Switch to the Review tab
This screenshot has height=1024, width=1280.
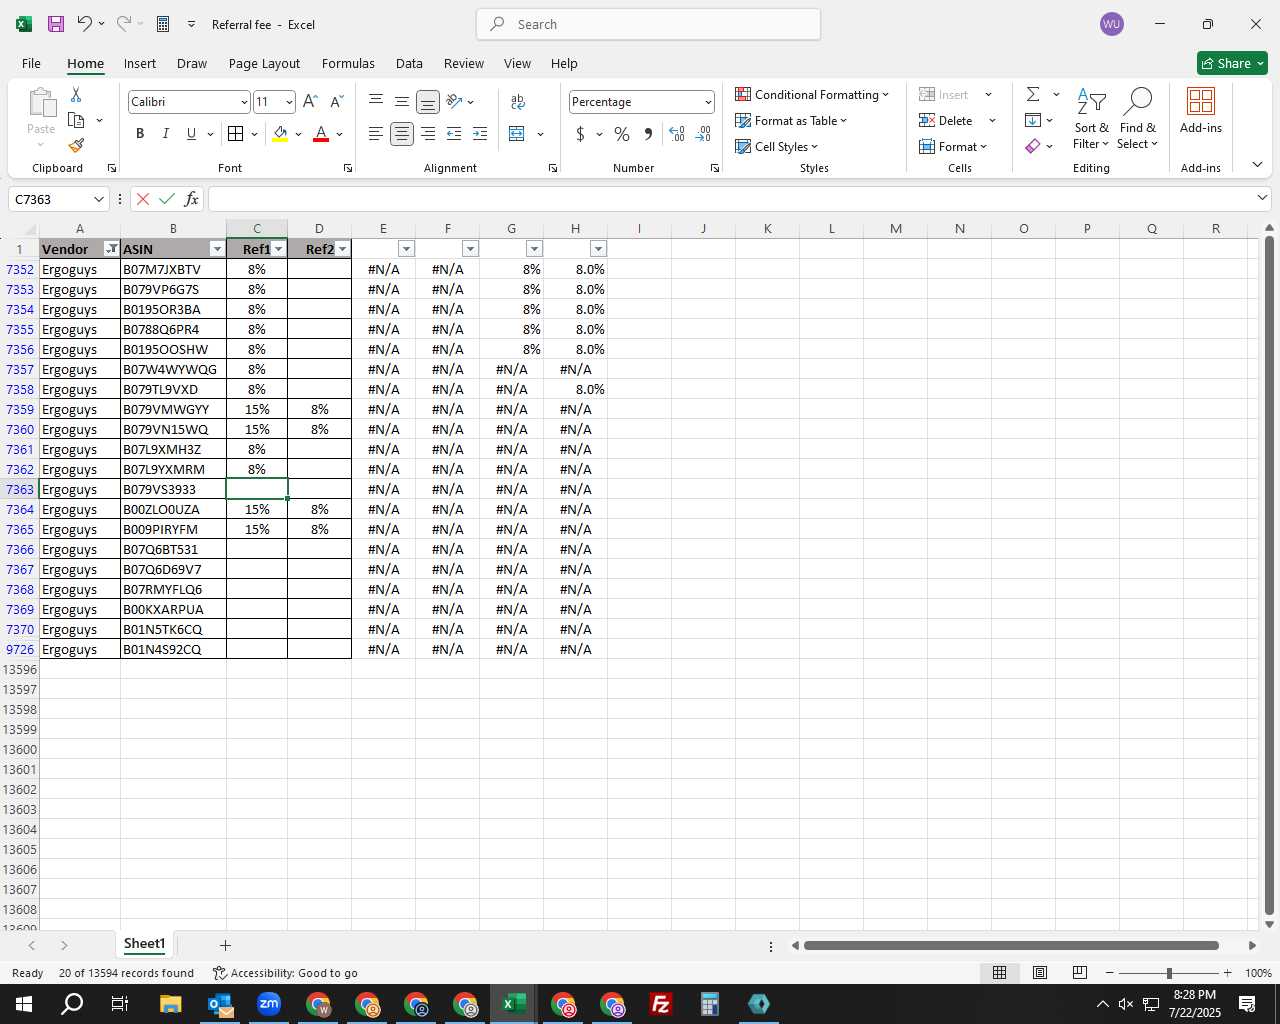click(x=464, y=63)
